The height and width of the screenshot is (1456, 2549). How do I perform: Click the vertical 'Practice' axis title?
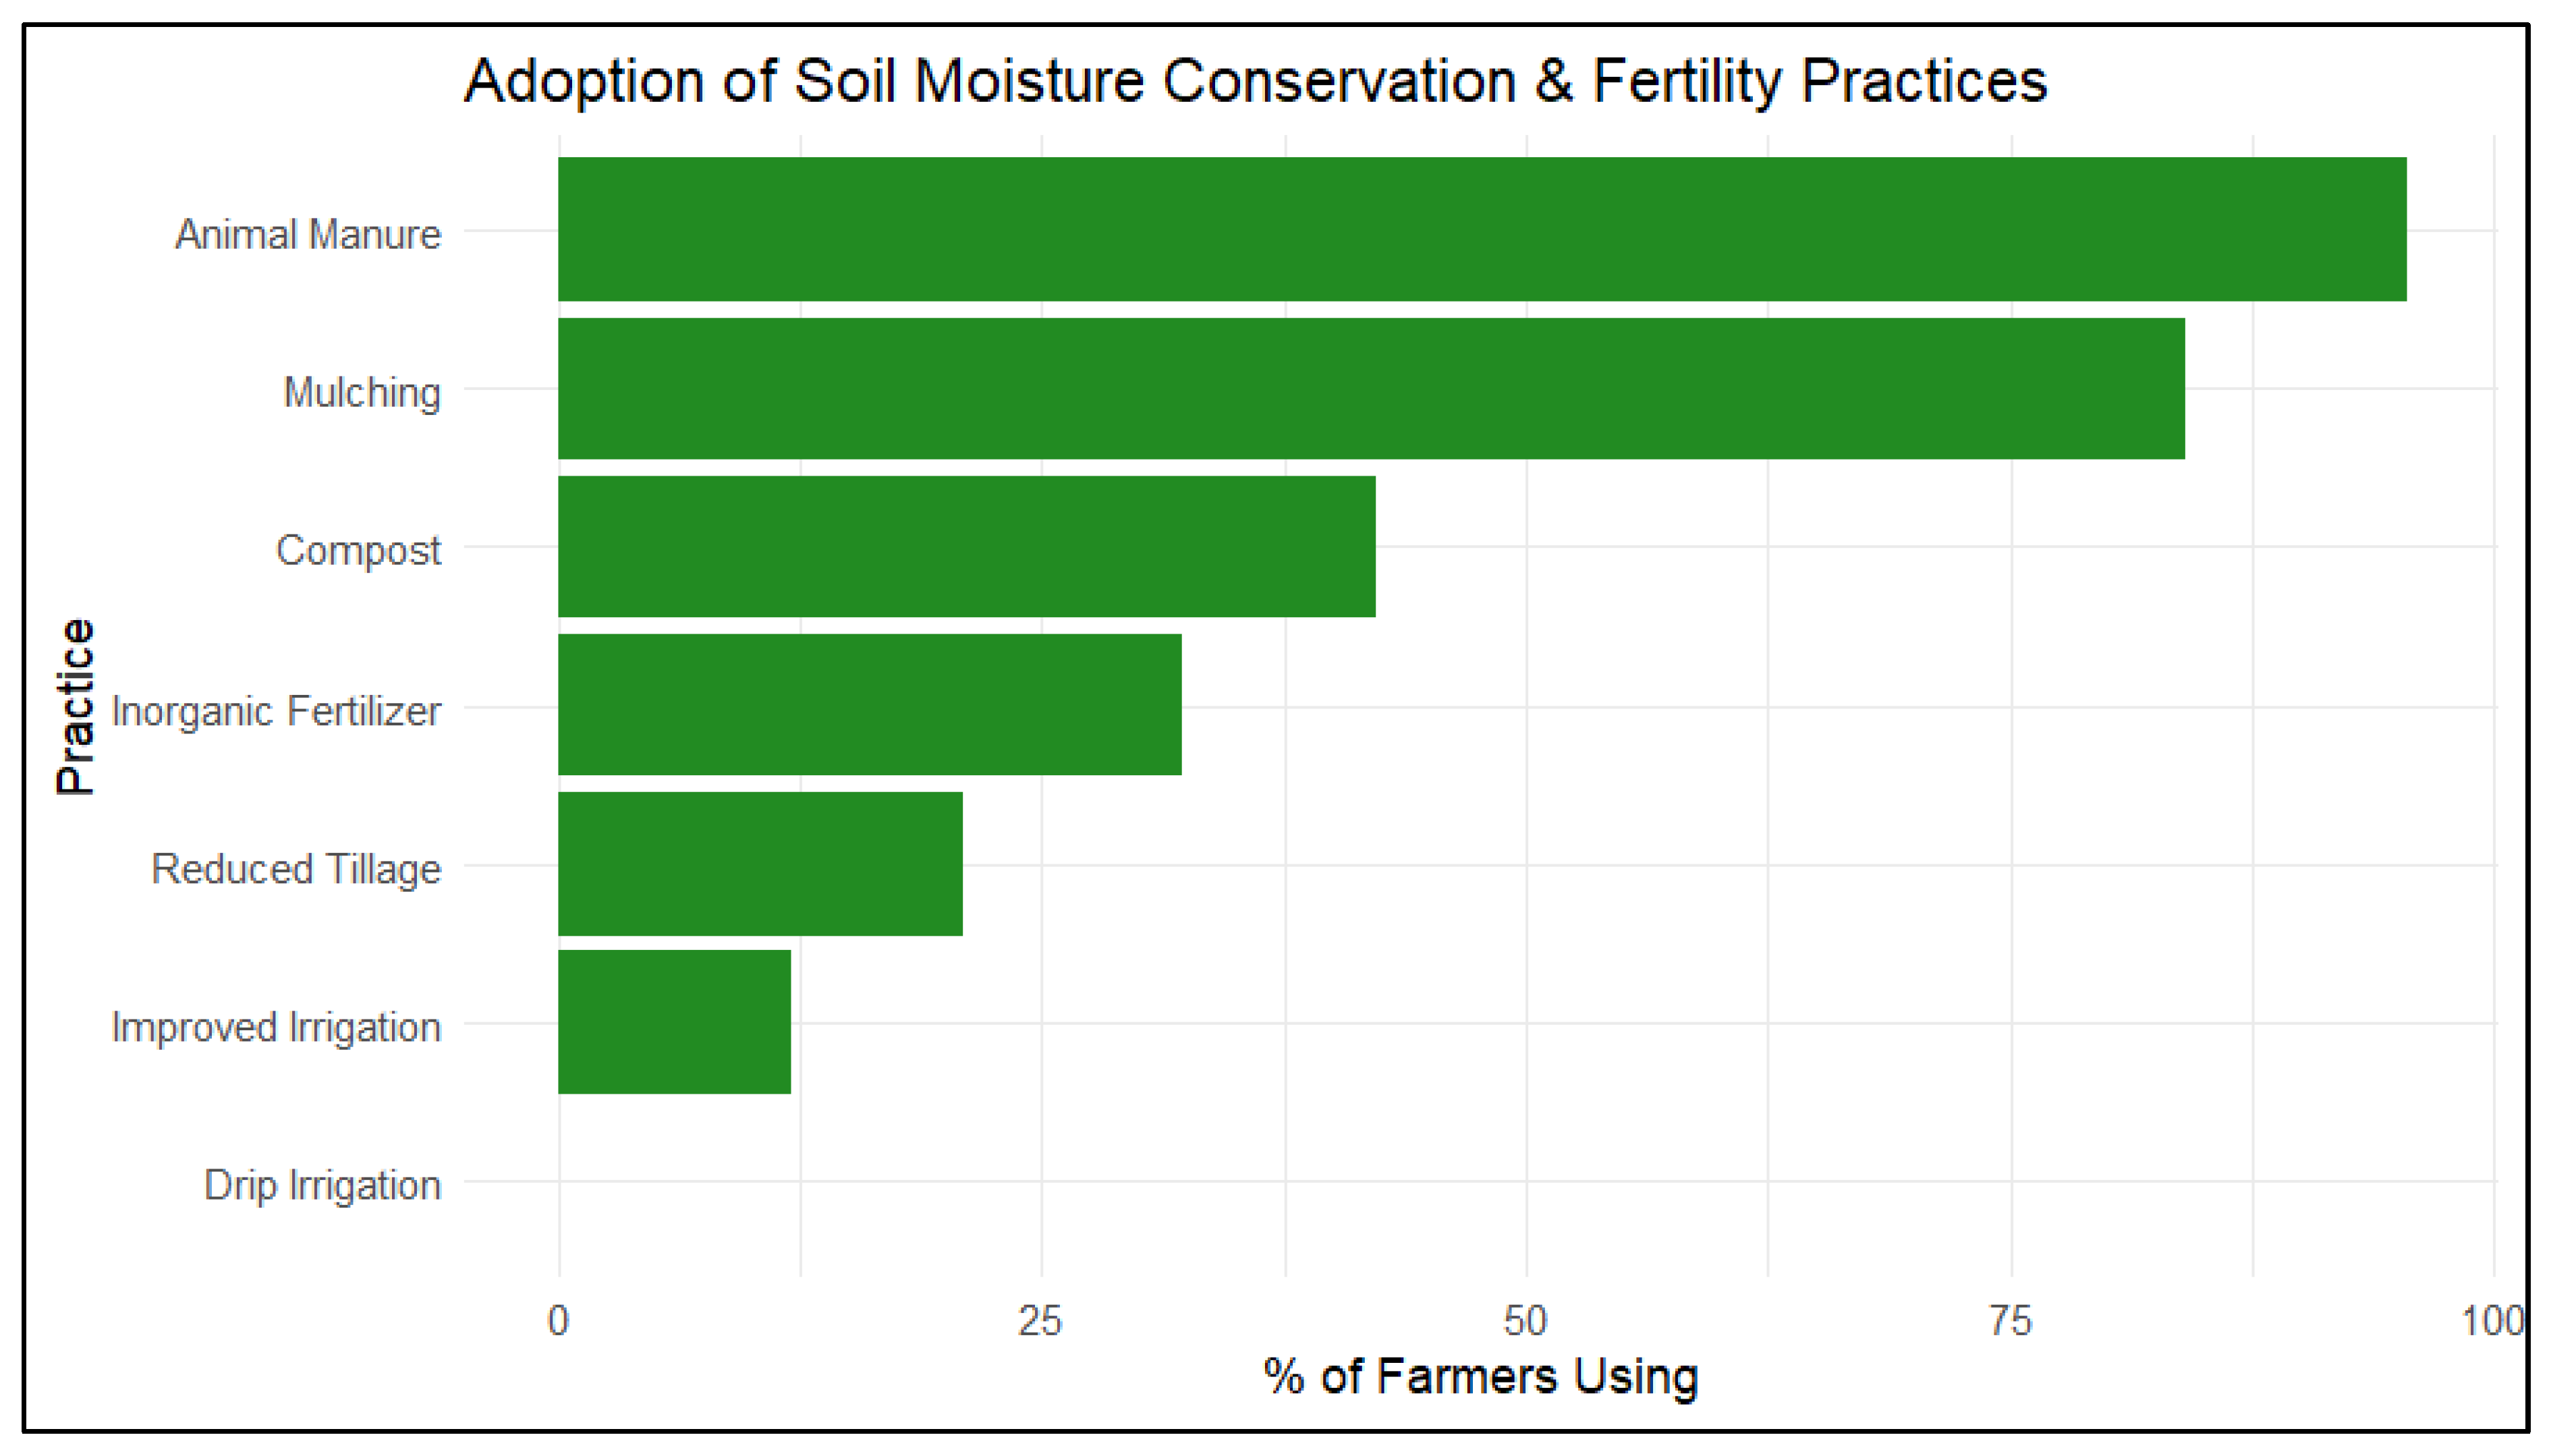[76, 706]
